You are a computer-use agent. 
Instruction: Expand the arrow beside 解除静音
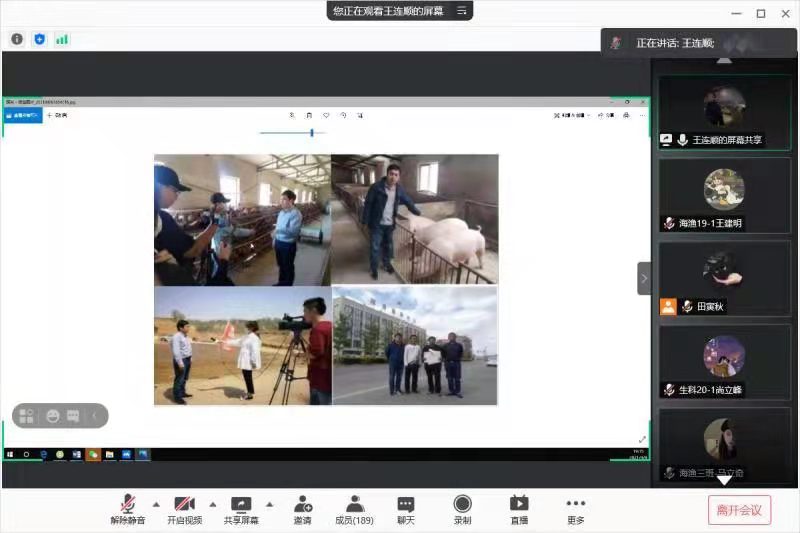156,503
